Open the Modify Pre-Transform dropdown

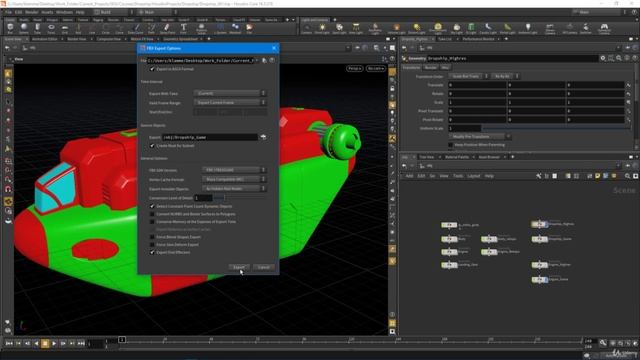pyautogui.click(x=479, y=136)
